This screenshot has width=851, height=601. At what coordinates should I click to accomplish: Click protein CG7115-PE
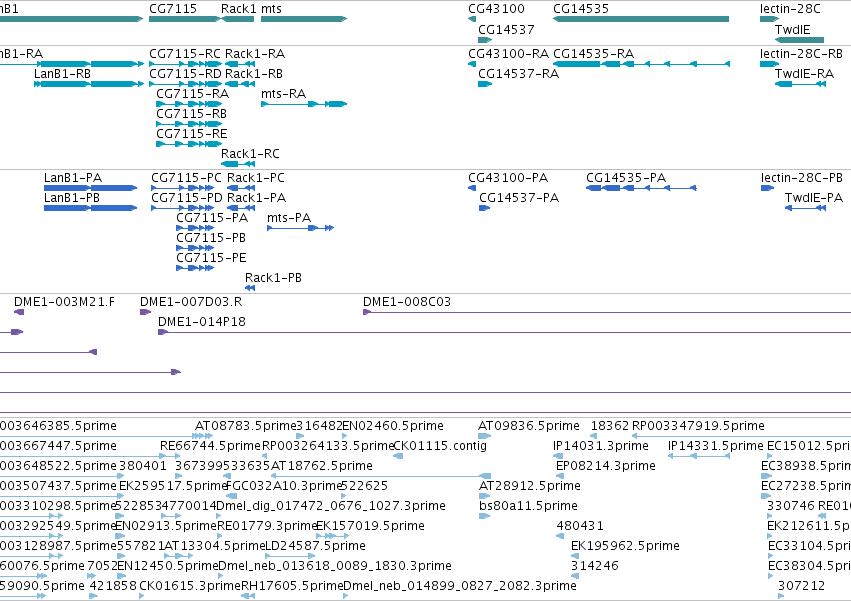tap(211, 258)
